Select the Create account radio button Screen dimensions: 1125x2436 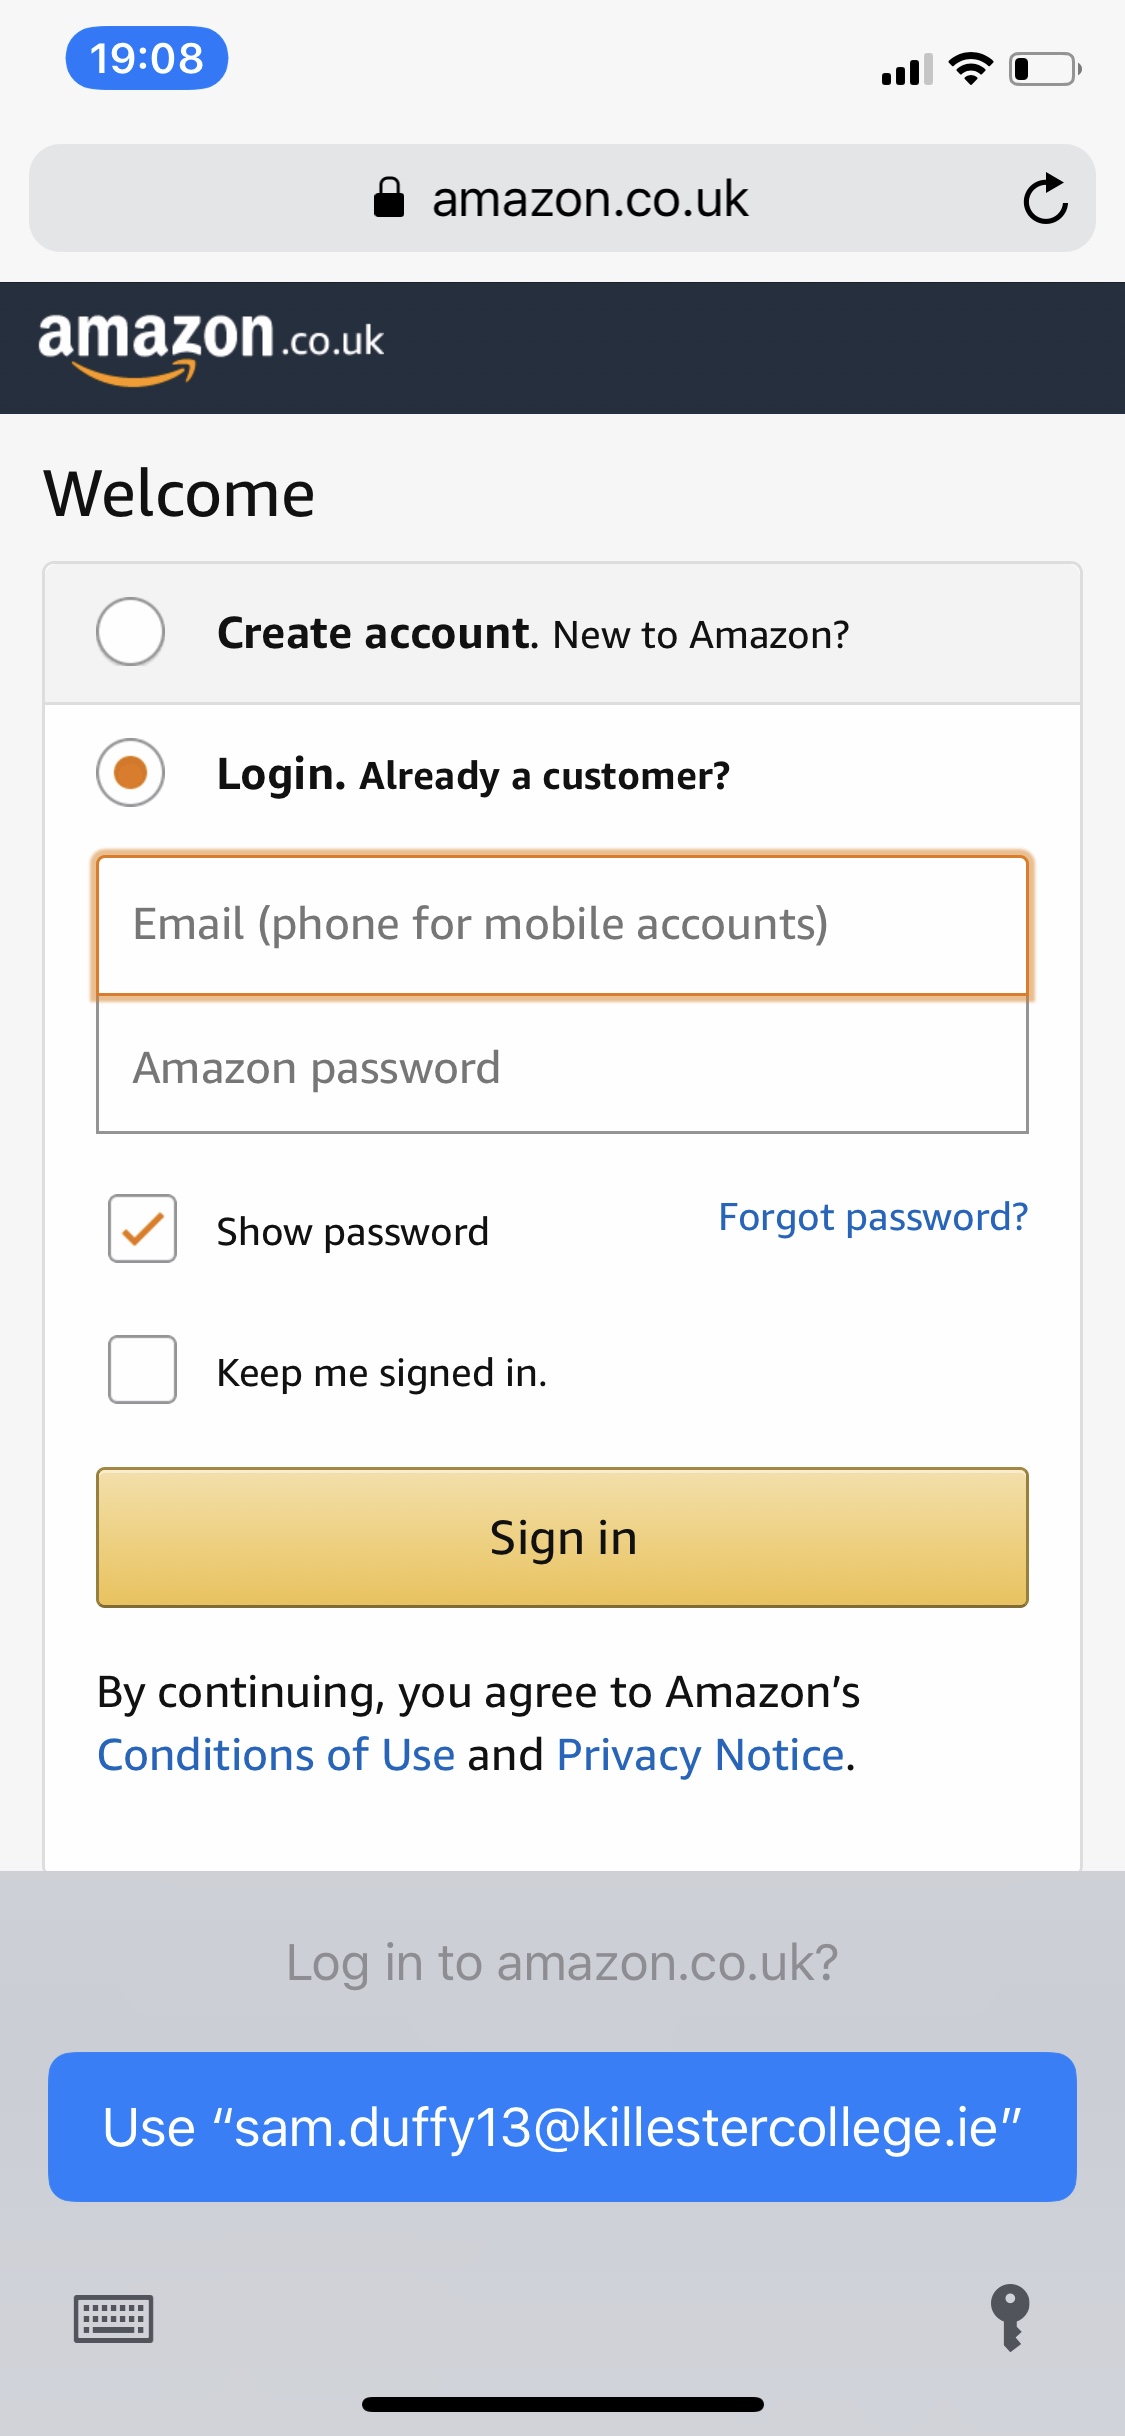pyautogui.click(x=130, y=631)
